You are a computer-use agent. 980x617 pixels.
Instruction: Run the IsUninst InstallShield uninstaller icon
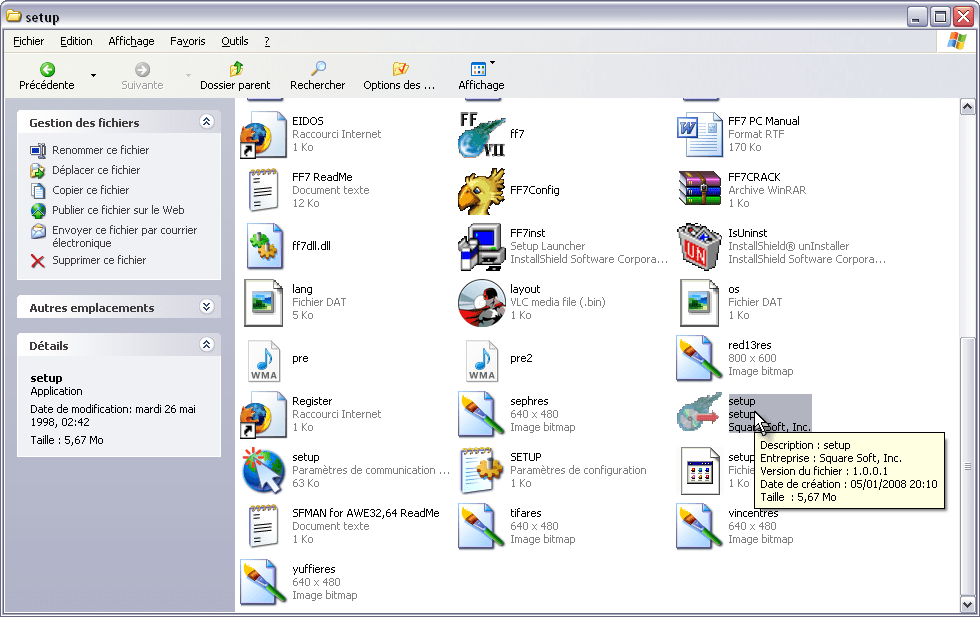point(698,246)
